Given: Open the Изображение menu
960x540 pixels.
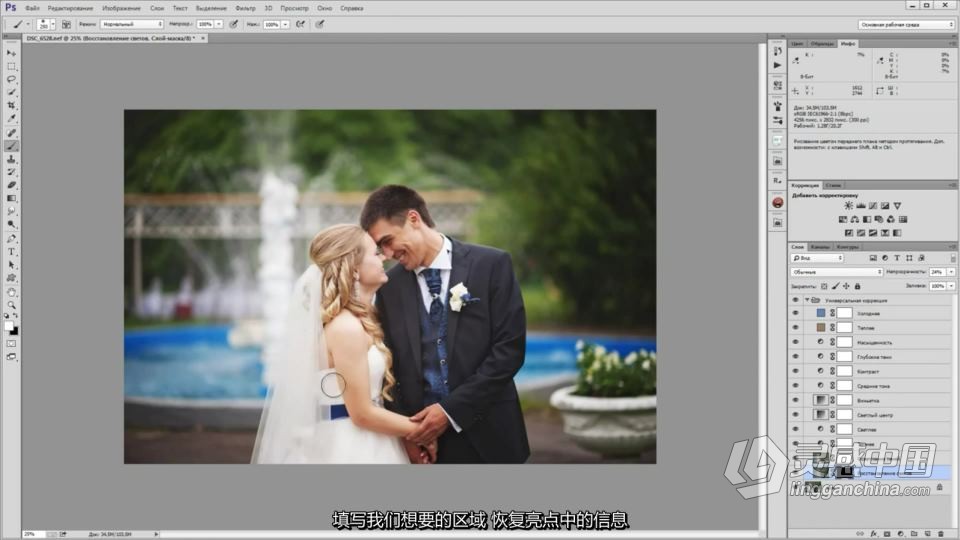Looking at the screenshot, I should 121,8.
